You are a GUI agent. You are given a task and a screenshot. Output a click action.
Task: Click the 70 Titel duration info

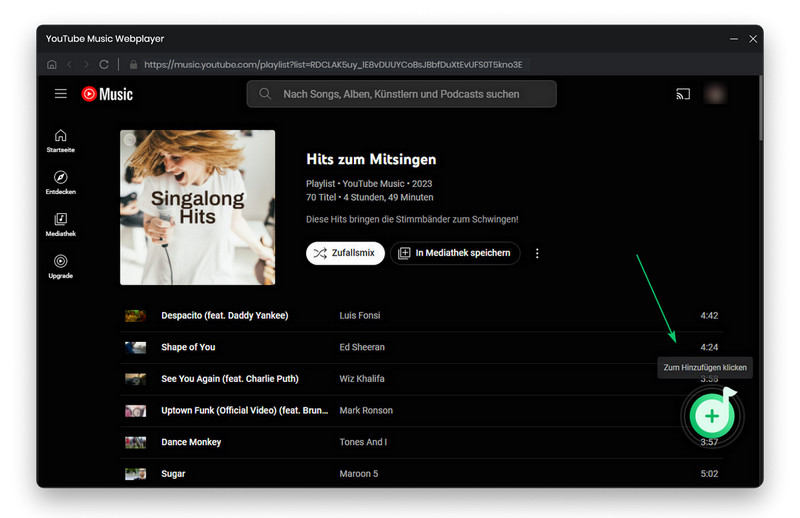pyautogui.click(x=370, y=198)
